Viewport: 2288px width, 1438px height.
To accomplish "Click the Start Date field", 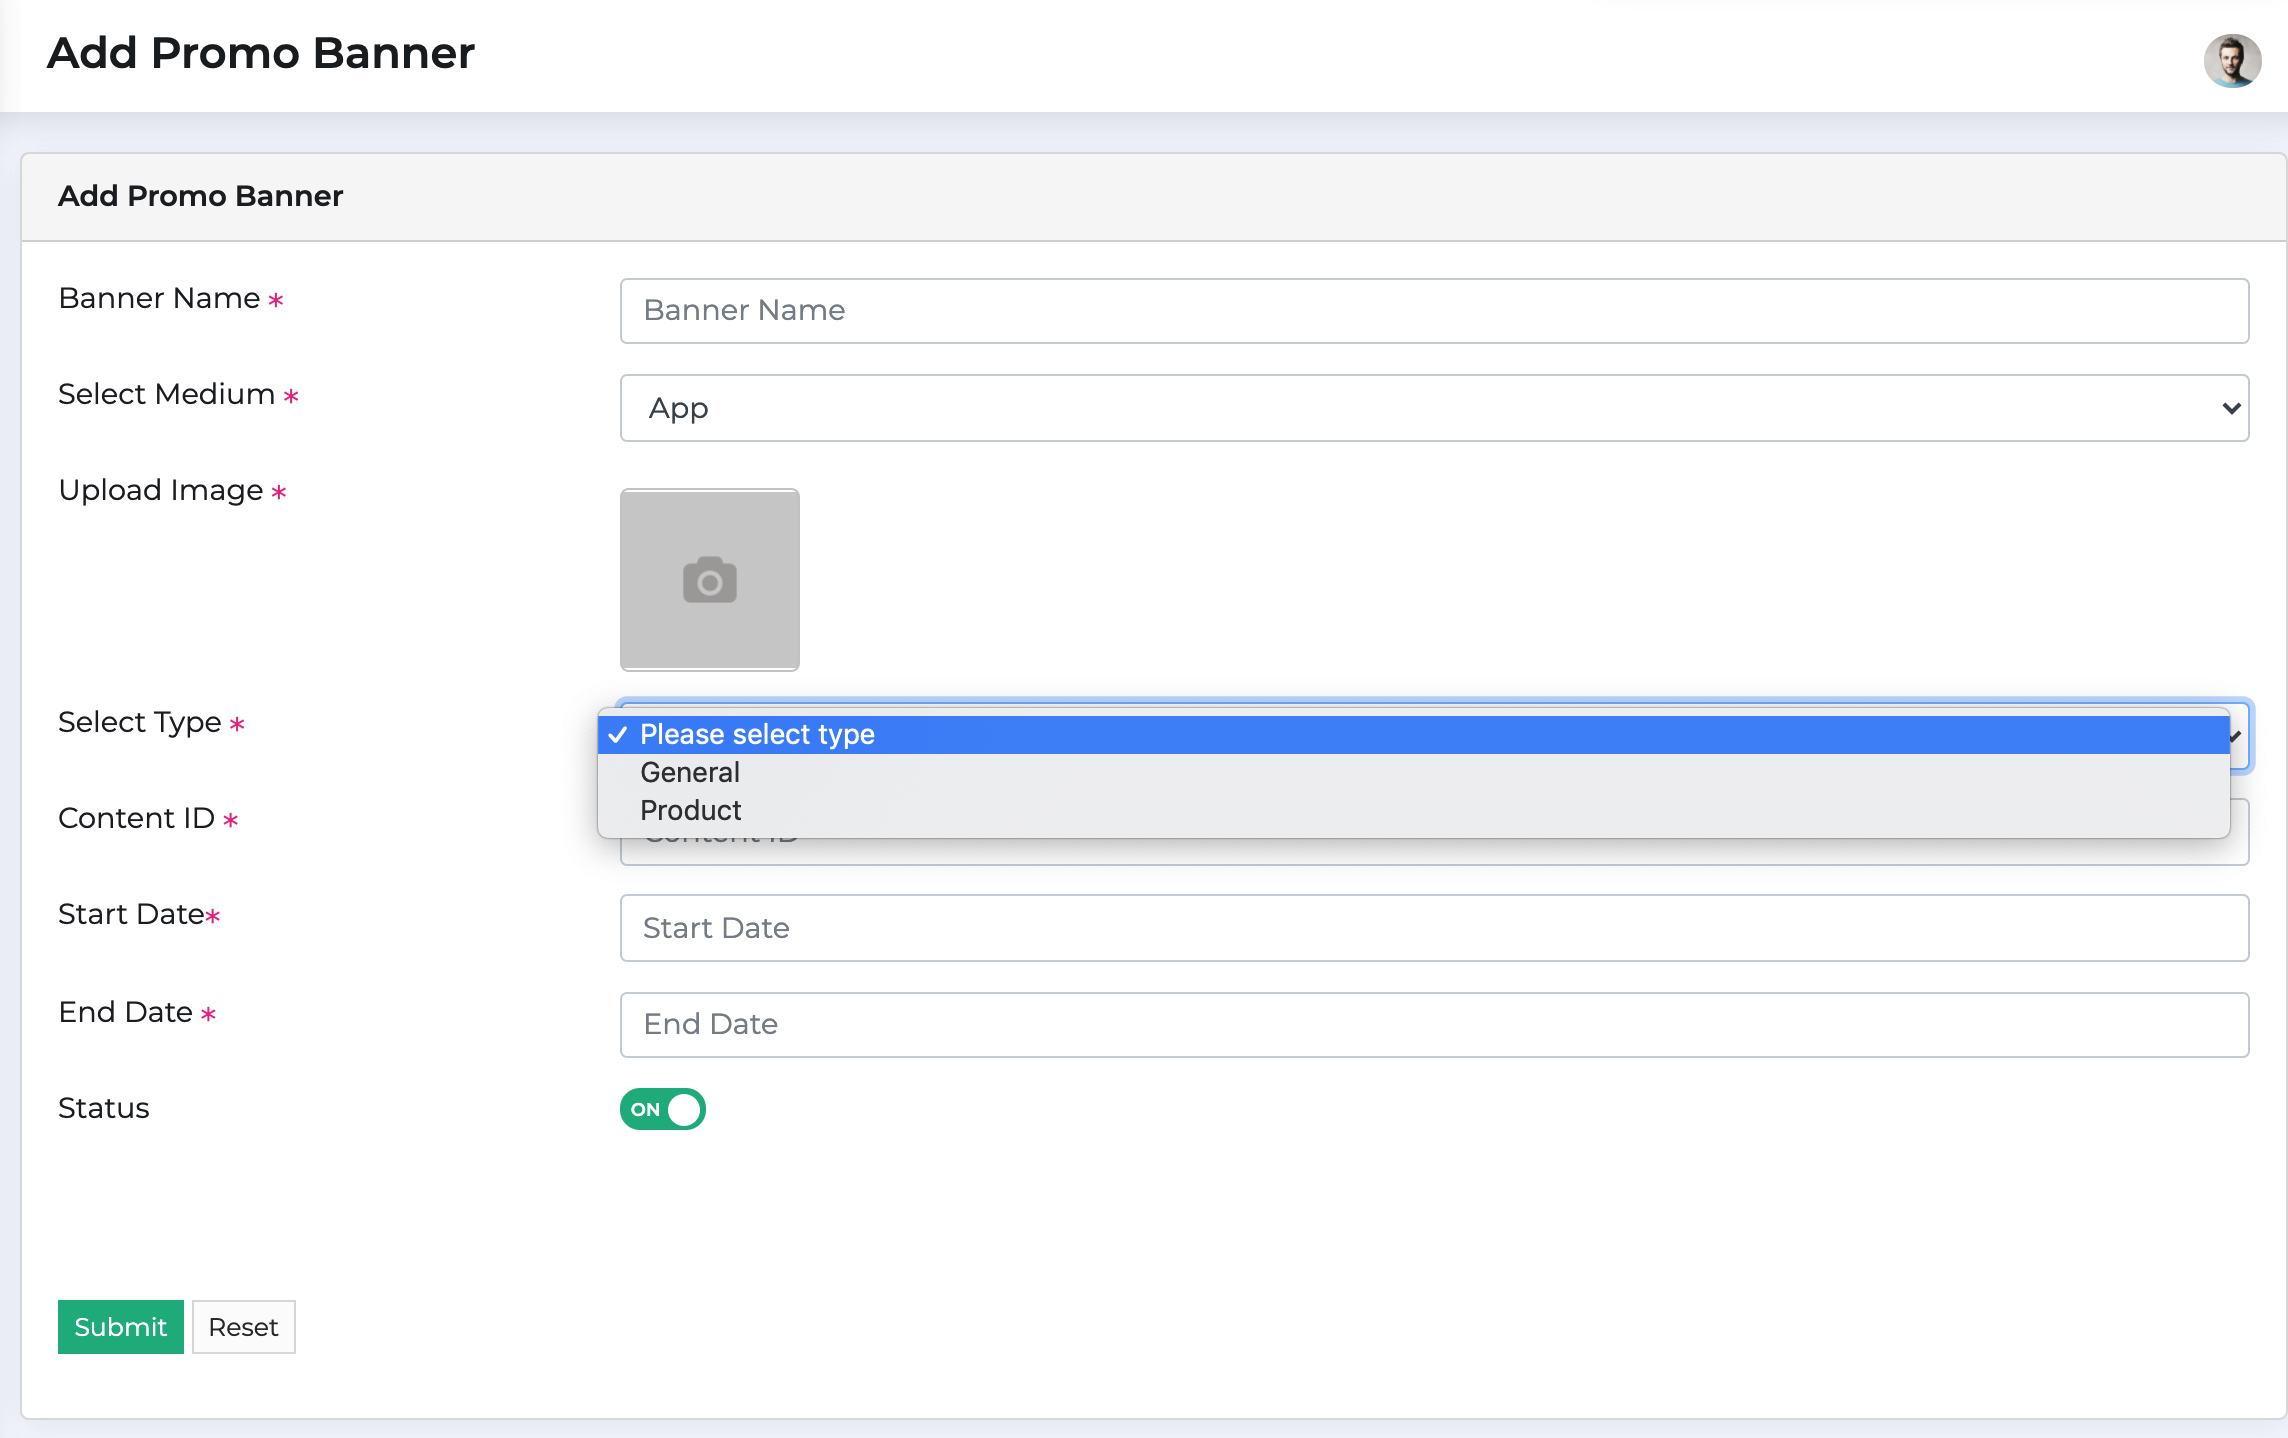I will tap(1434, 928).
